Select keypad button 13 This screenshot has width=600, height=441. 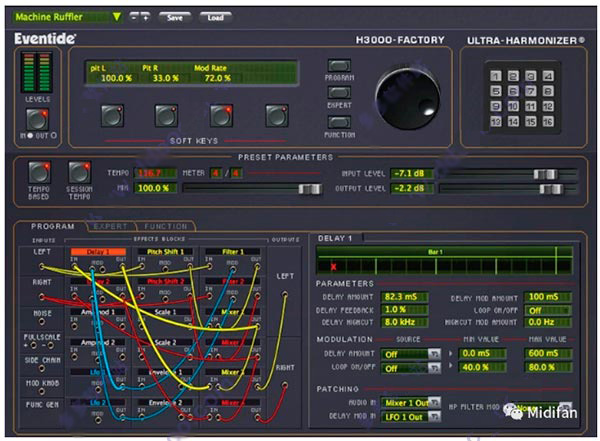(496, 121)
